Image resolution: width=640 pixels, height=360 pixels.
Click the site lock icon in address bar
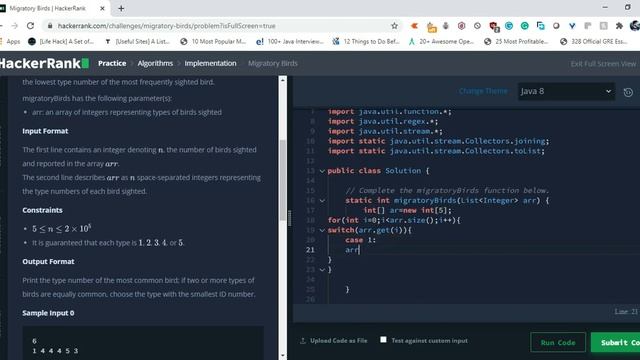[50, 26]
